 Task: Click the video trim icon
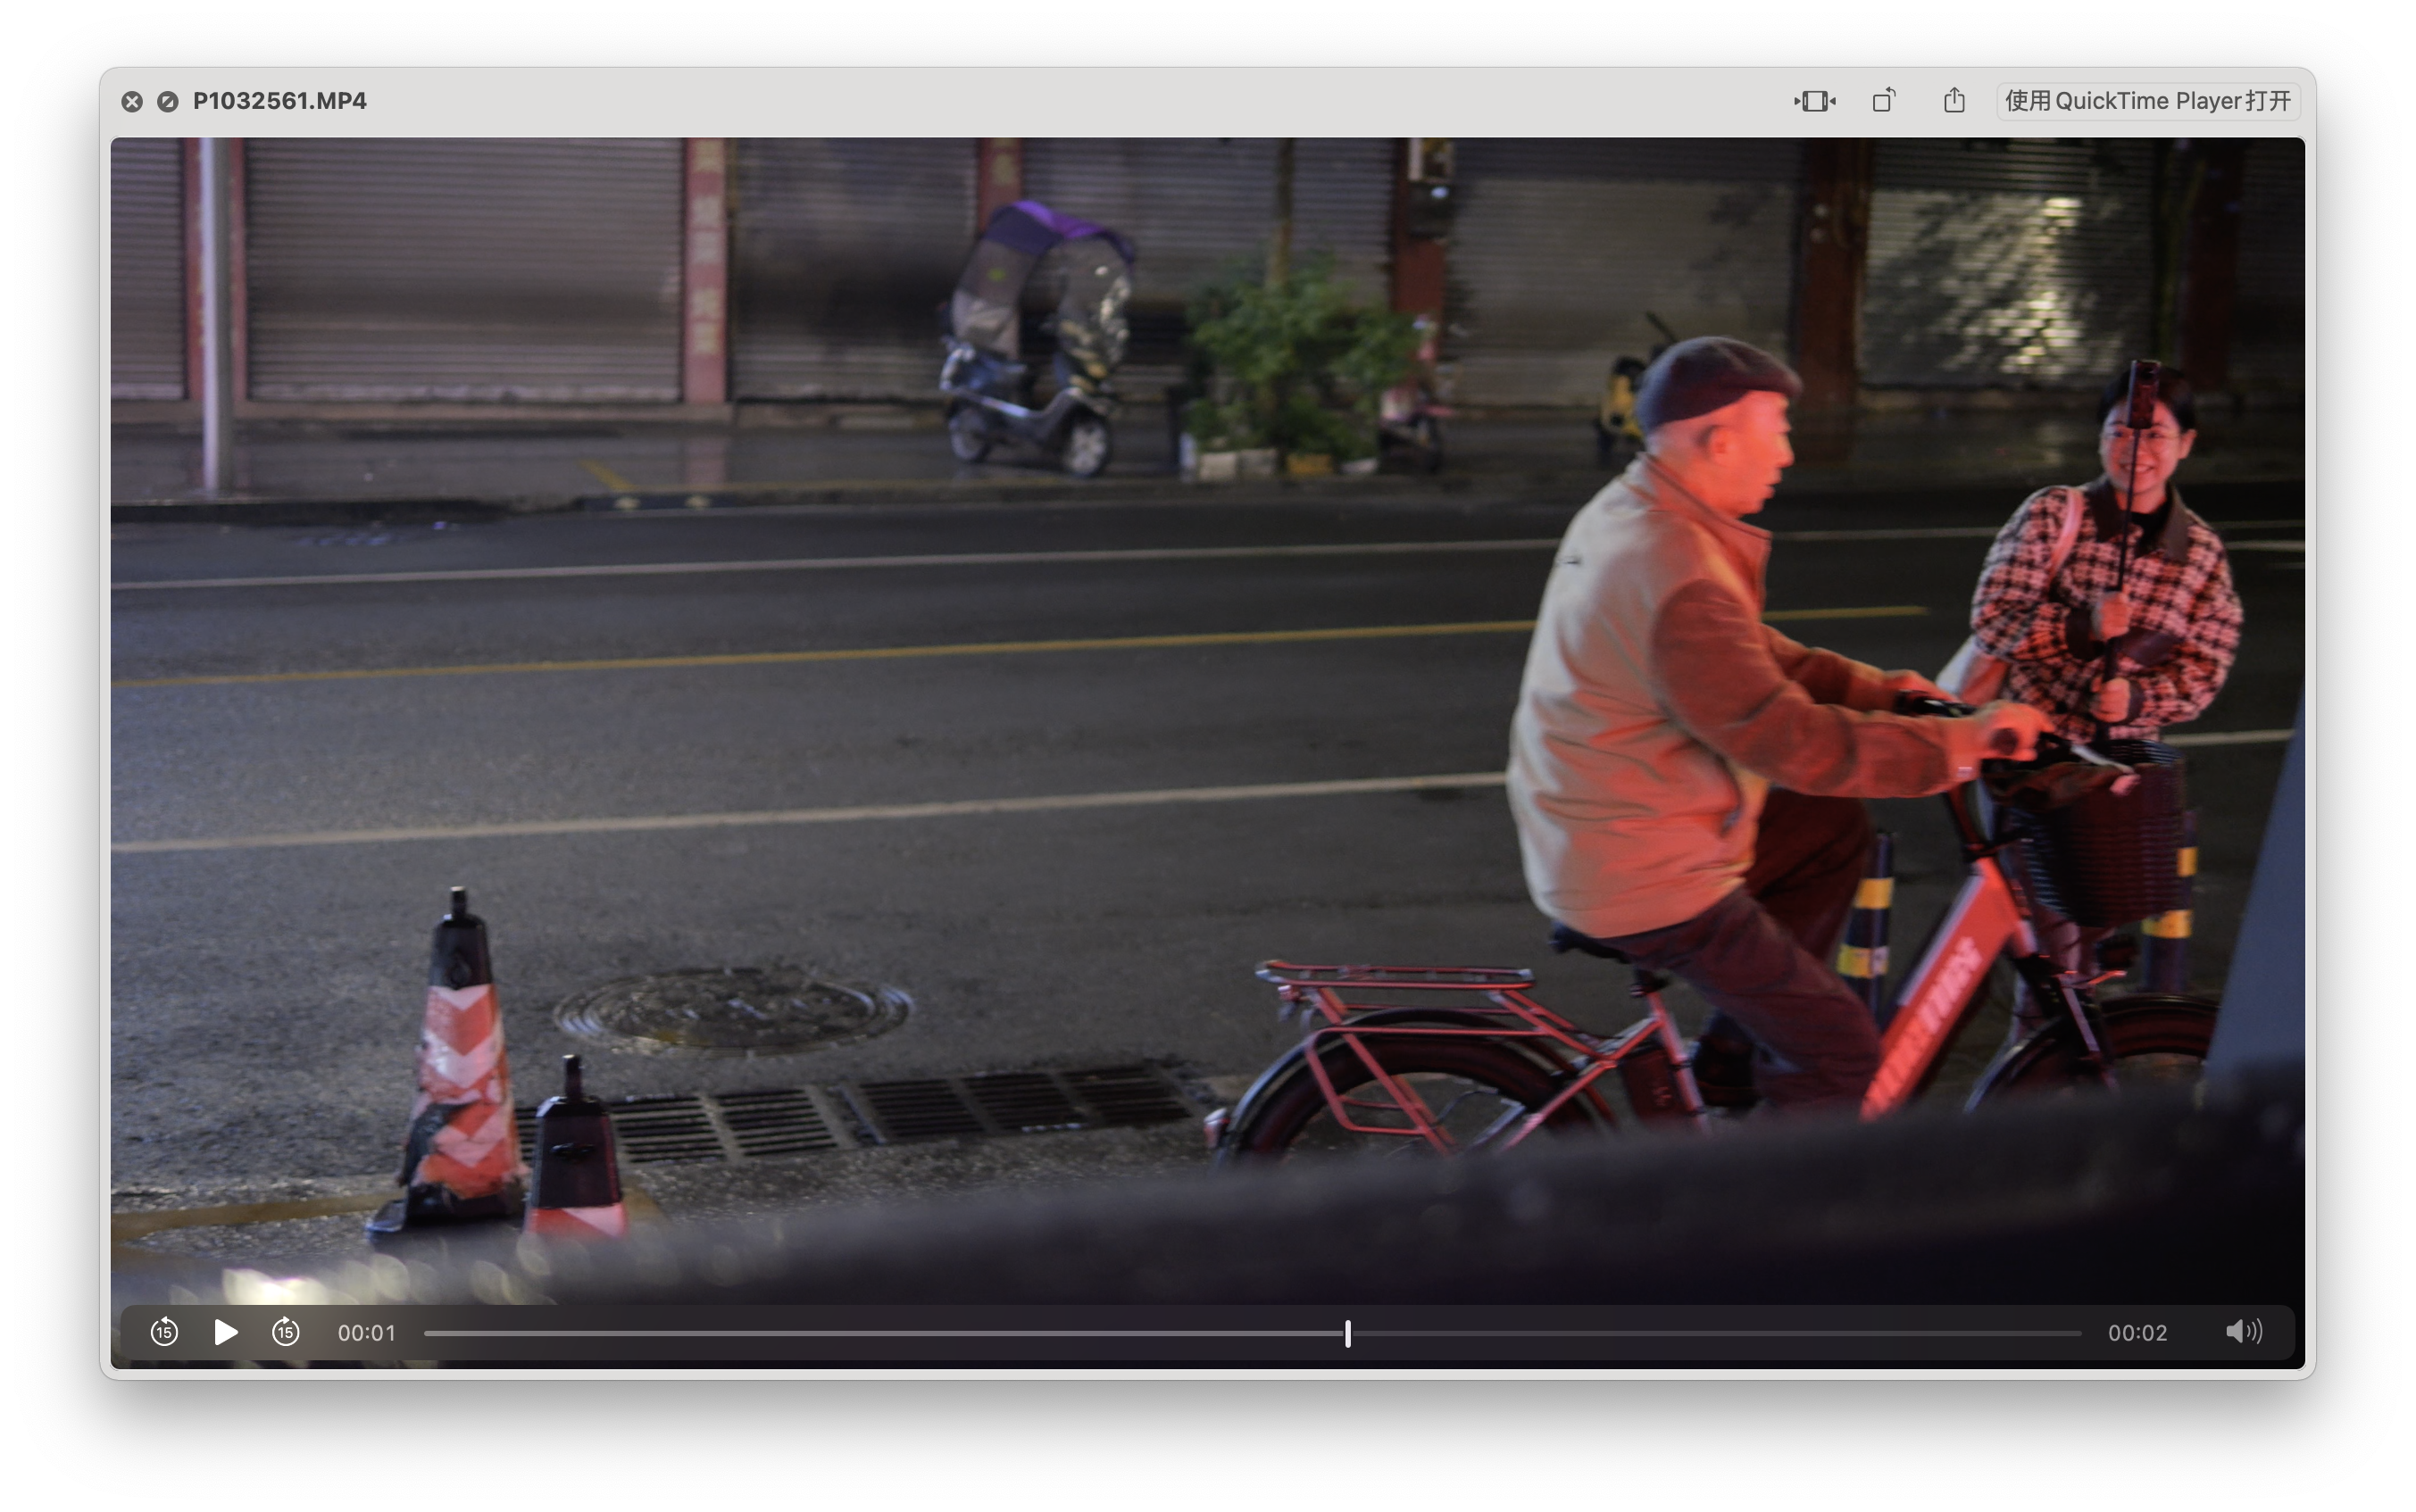point(1814,101)
